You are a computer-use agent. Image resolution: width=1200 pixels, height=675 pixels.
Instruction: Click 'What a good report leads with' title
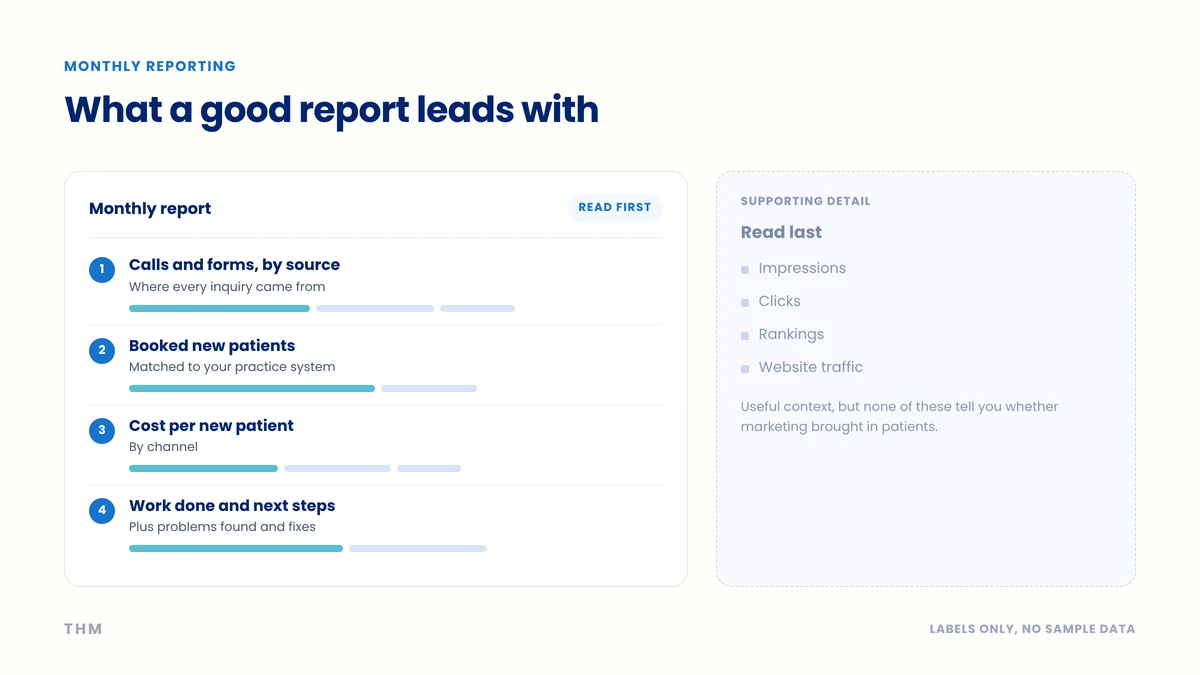point(331,110)
